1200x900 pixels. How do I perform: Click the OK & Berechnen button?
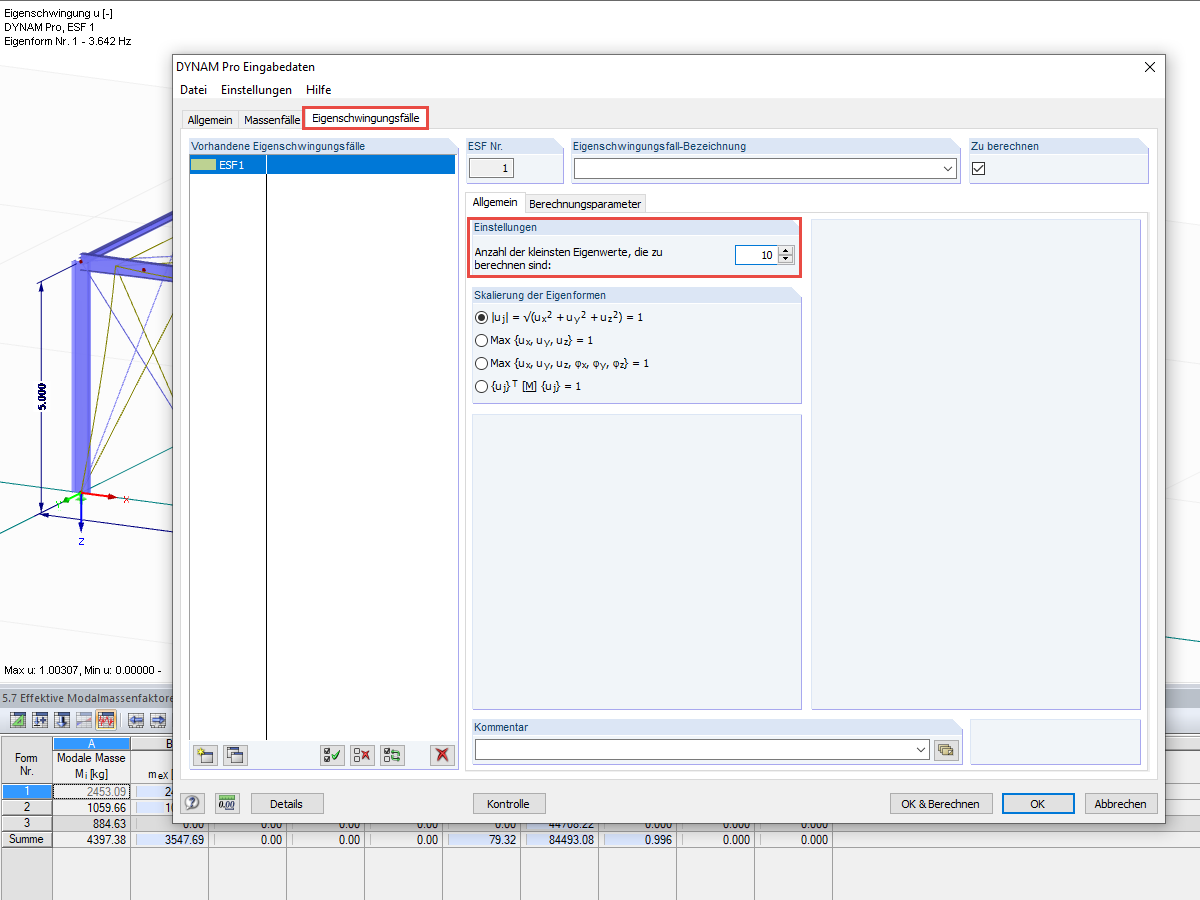[941, 803]
